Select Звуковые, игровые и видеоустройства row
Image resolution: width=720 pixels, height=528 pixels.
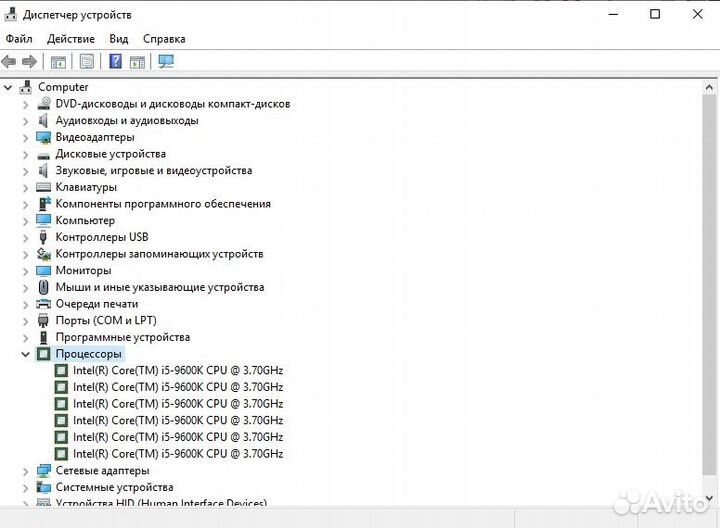[154, 170]
